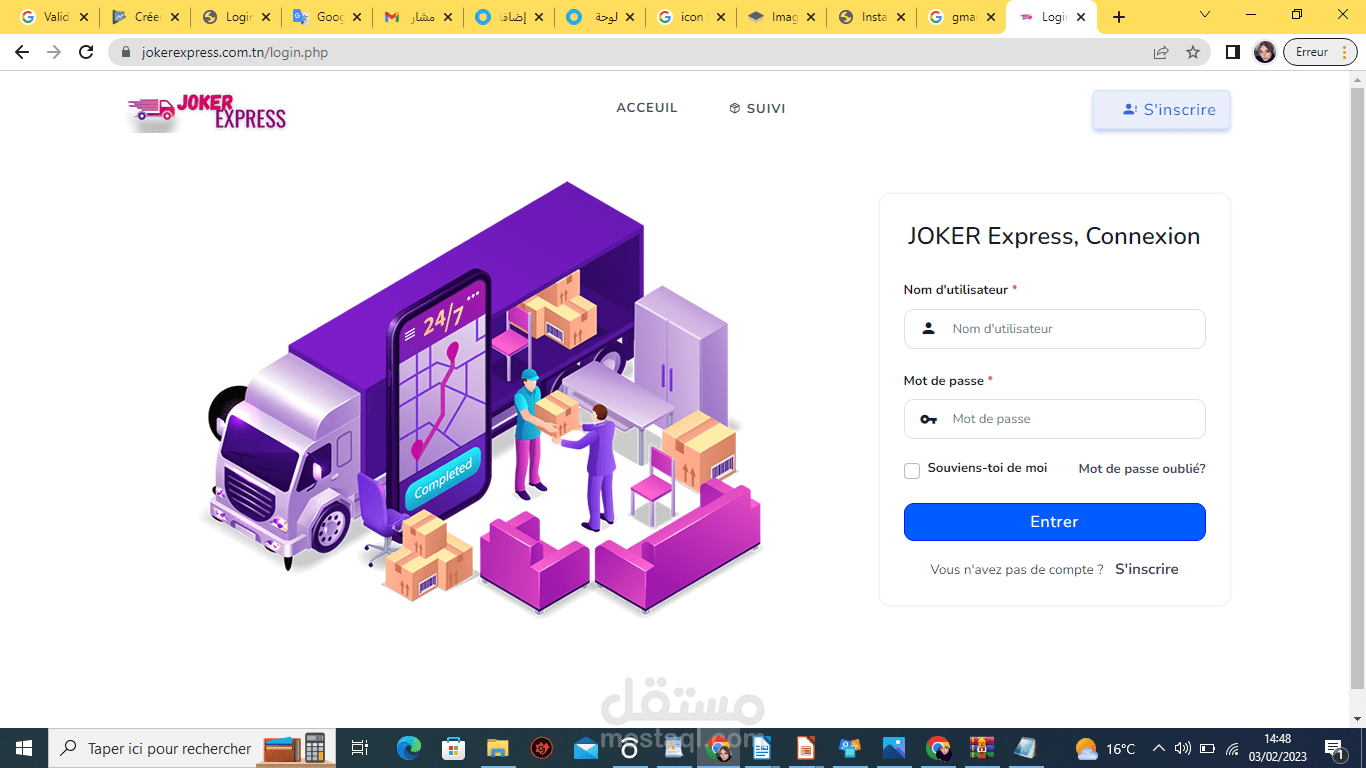Show hidden system tray icons
1366x768 pixels.
tap(1158, 749)
